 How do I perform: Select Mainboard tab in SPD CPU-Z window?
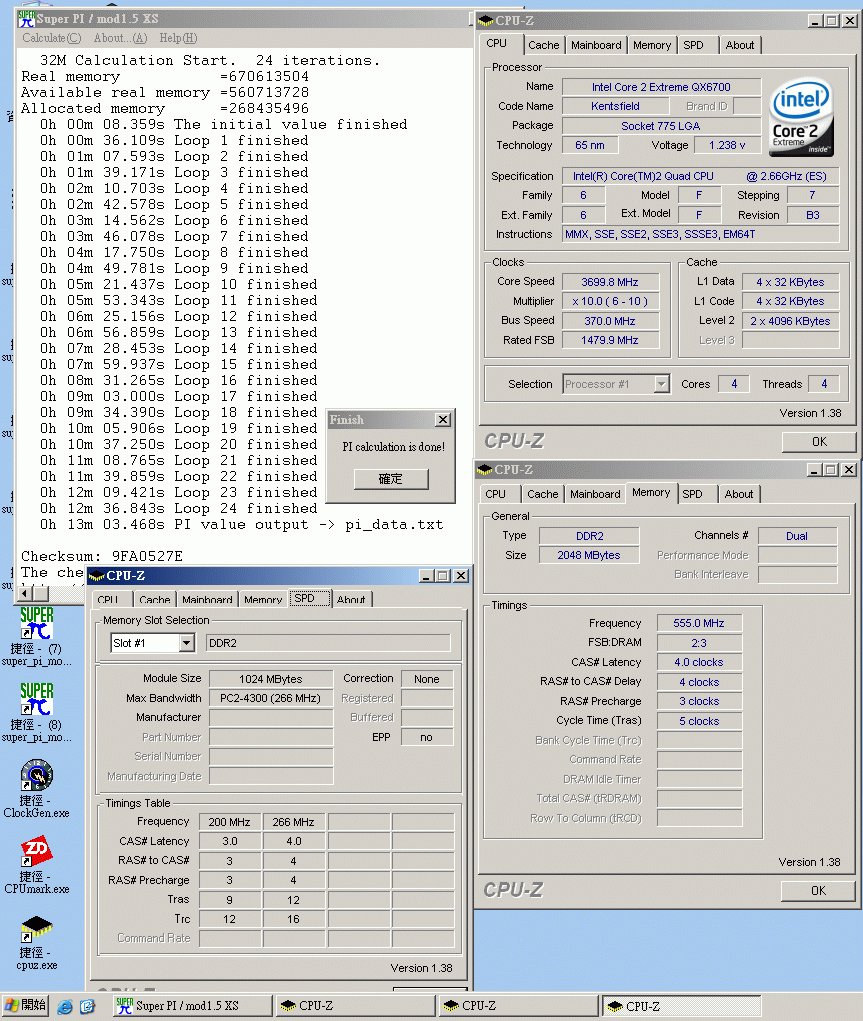pyautogui.click(x=207, y=599)
